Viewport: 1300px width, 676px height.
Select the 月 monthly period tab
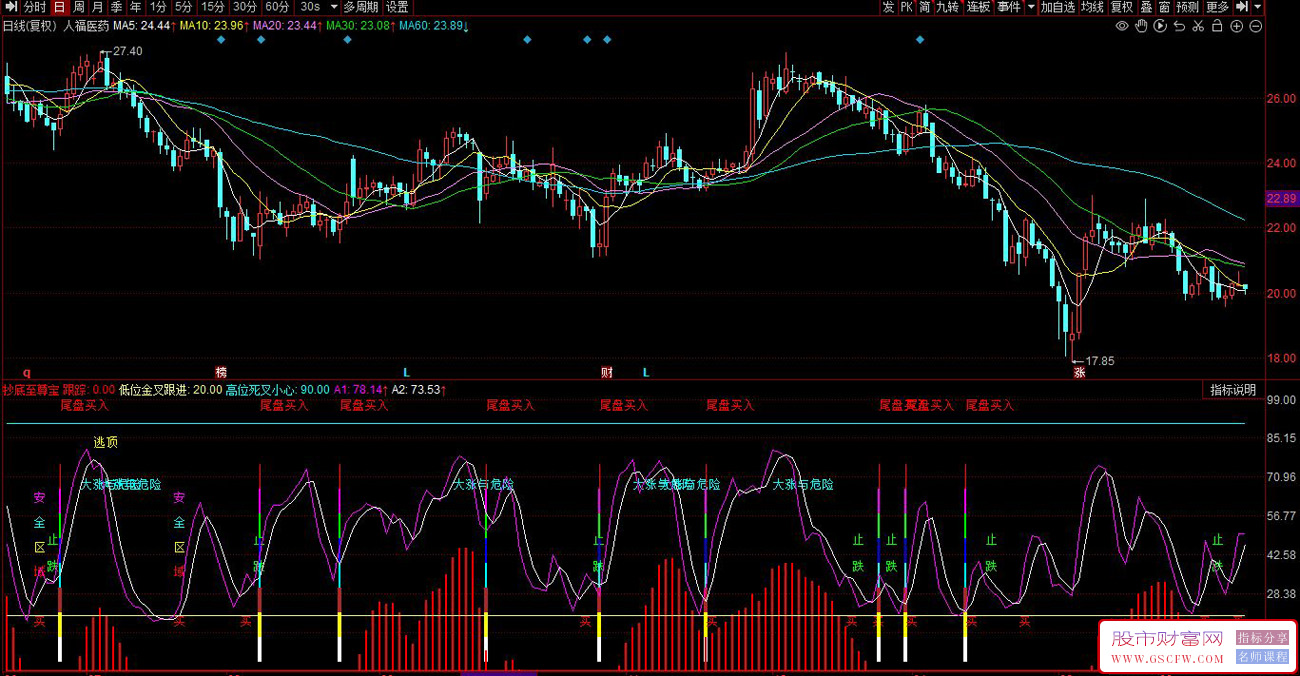[97, 7]
